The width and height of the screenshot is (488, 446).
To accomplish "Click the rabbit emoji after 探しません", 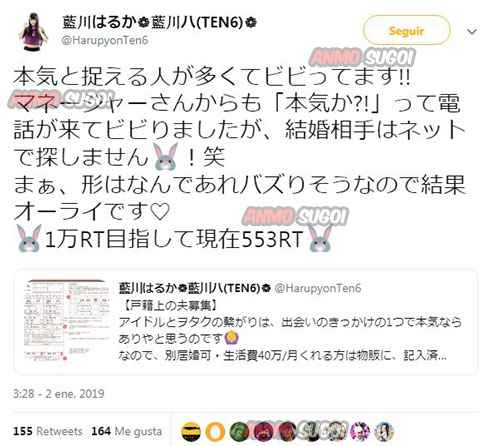I will pyautogui.click(x=165, y=156).
